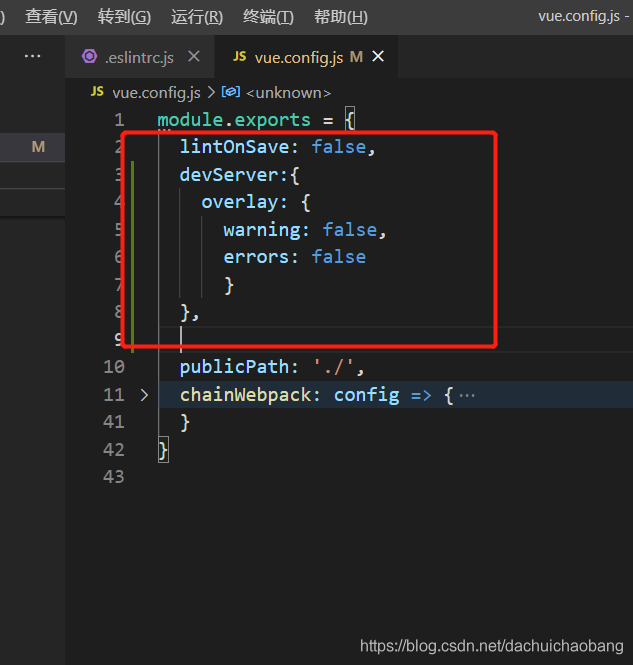Click the config parameter on line 11
Image resolution: width=633 pixels, height=665 pixels.
(x=367, y=395)
